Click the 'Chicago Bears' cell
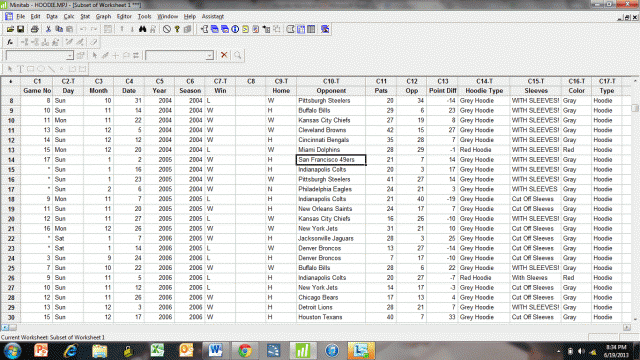 [331, 298]
